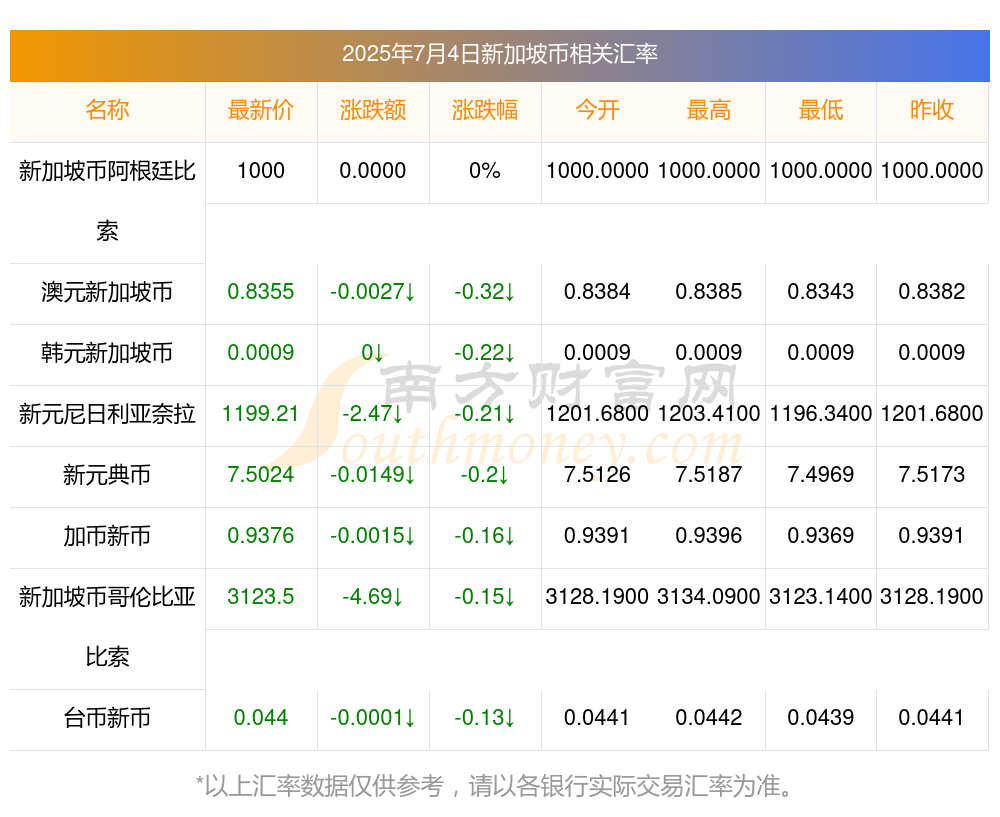Select the 昨收 column header

coord(932,110)
